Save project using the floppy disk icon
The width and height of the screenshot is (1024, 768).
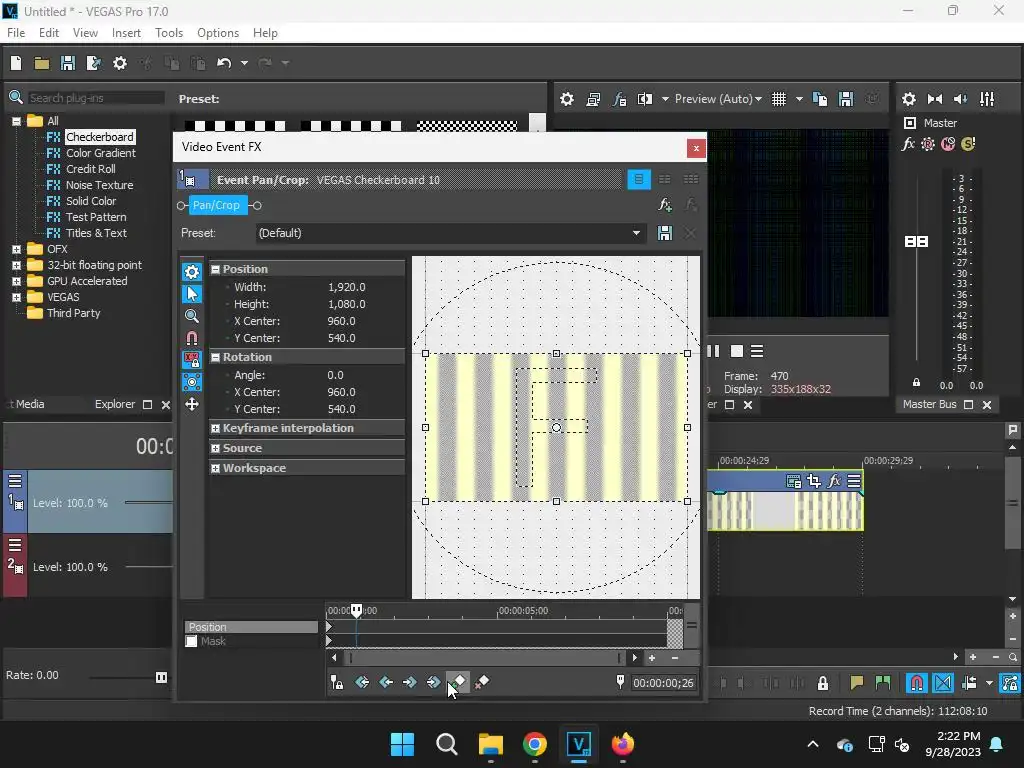pos(67,63)
